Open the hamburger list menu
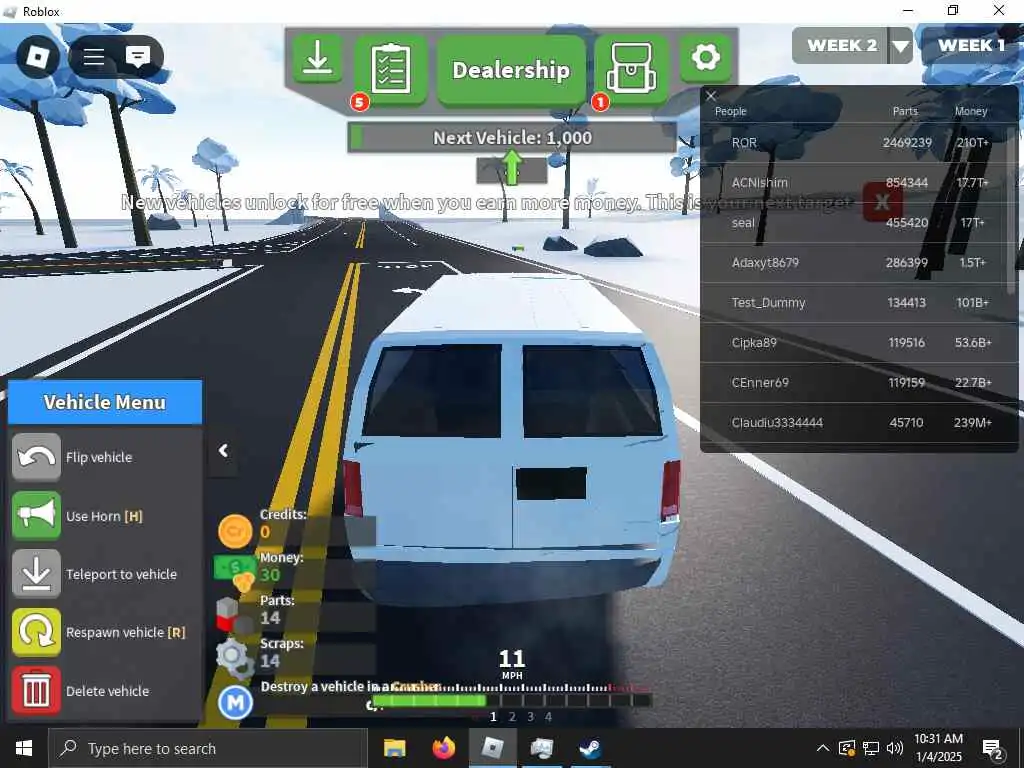The image size is (1024, 768). click(94, 57)
